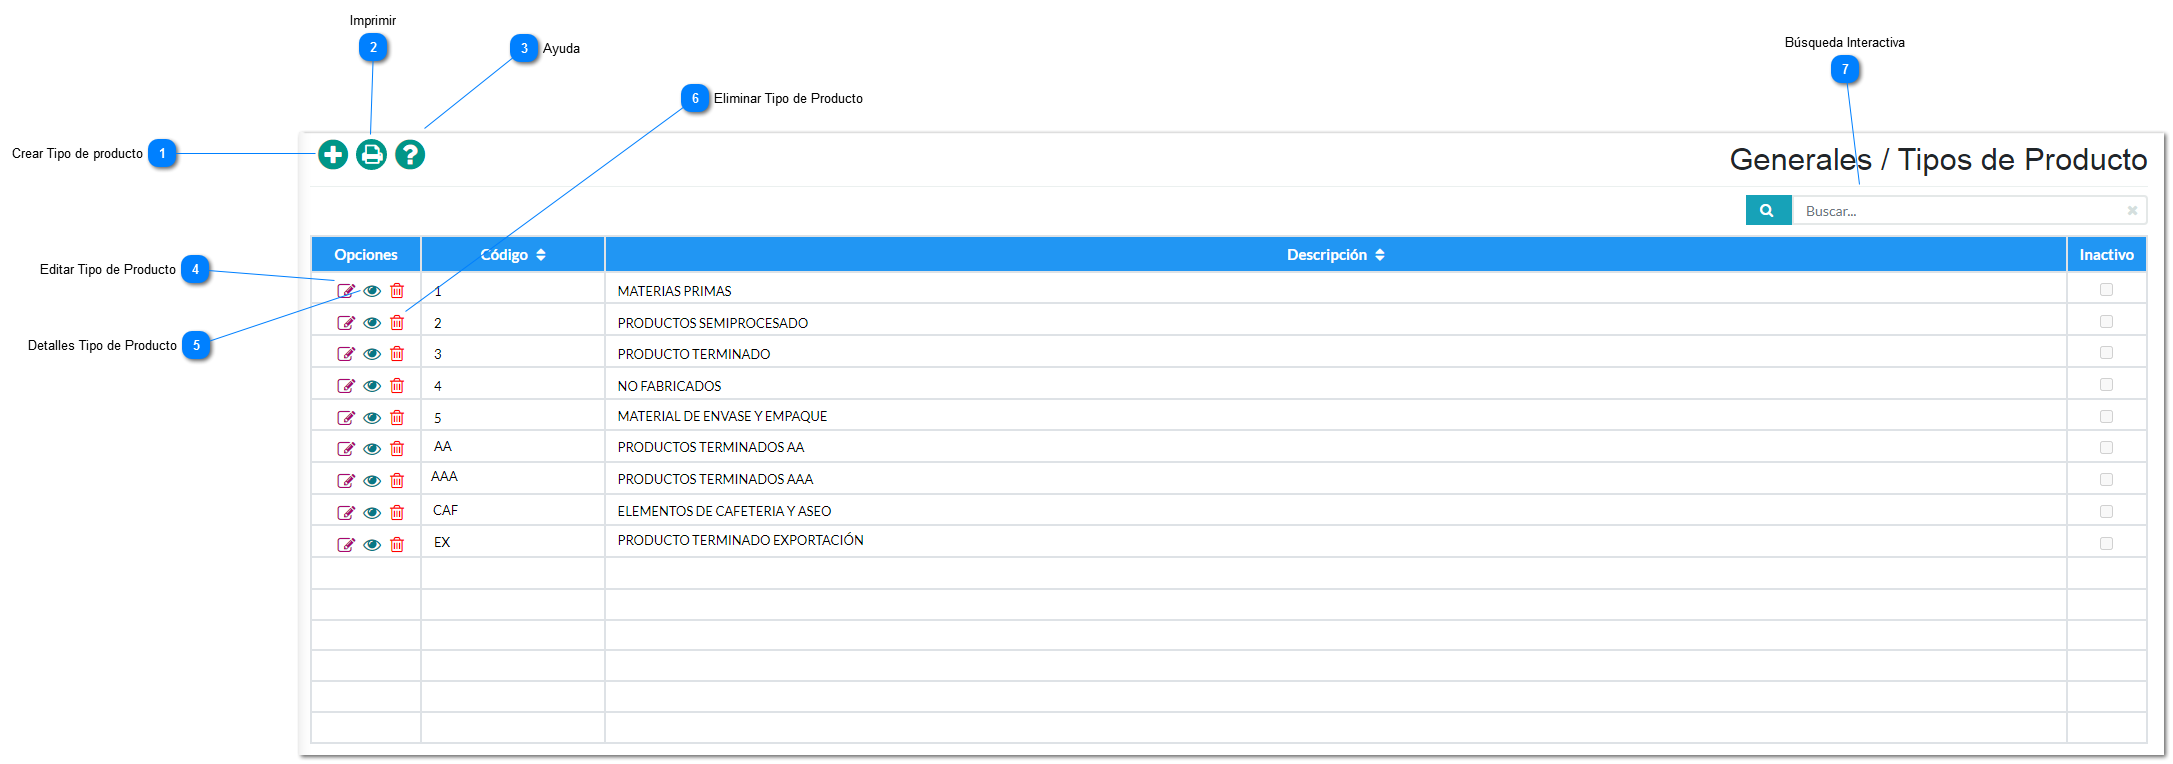This screenshot has height=764, width=2173.
Task: View details of NO FABRICADOS eye icon
Action: click(x=372, y=386)
